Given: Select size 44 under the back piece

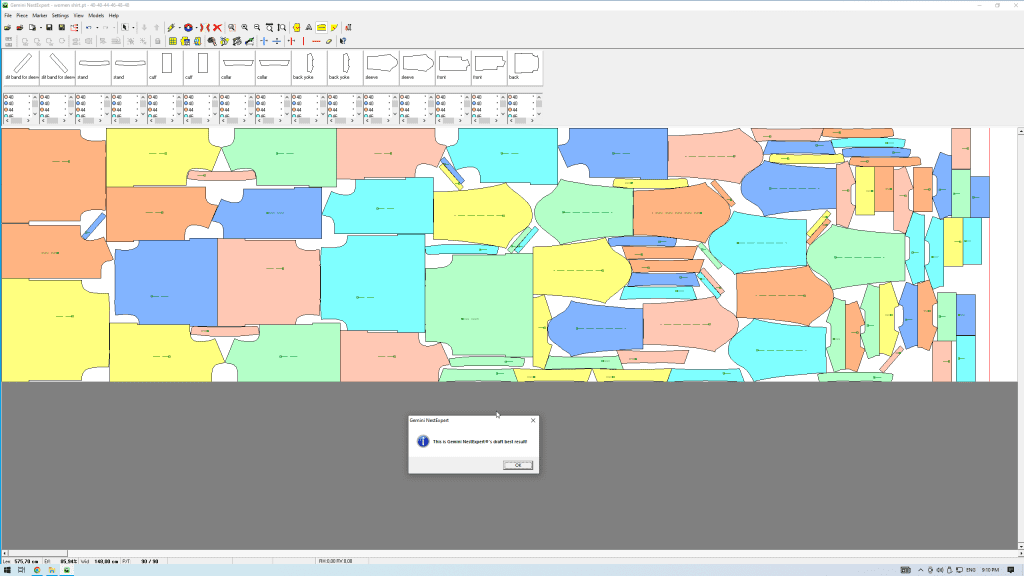Looking at the screenshot, I should [513, 110].
